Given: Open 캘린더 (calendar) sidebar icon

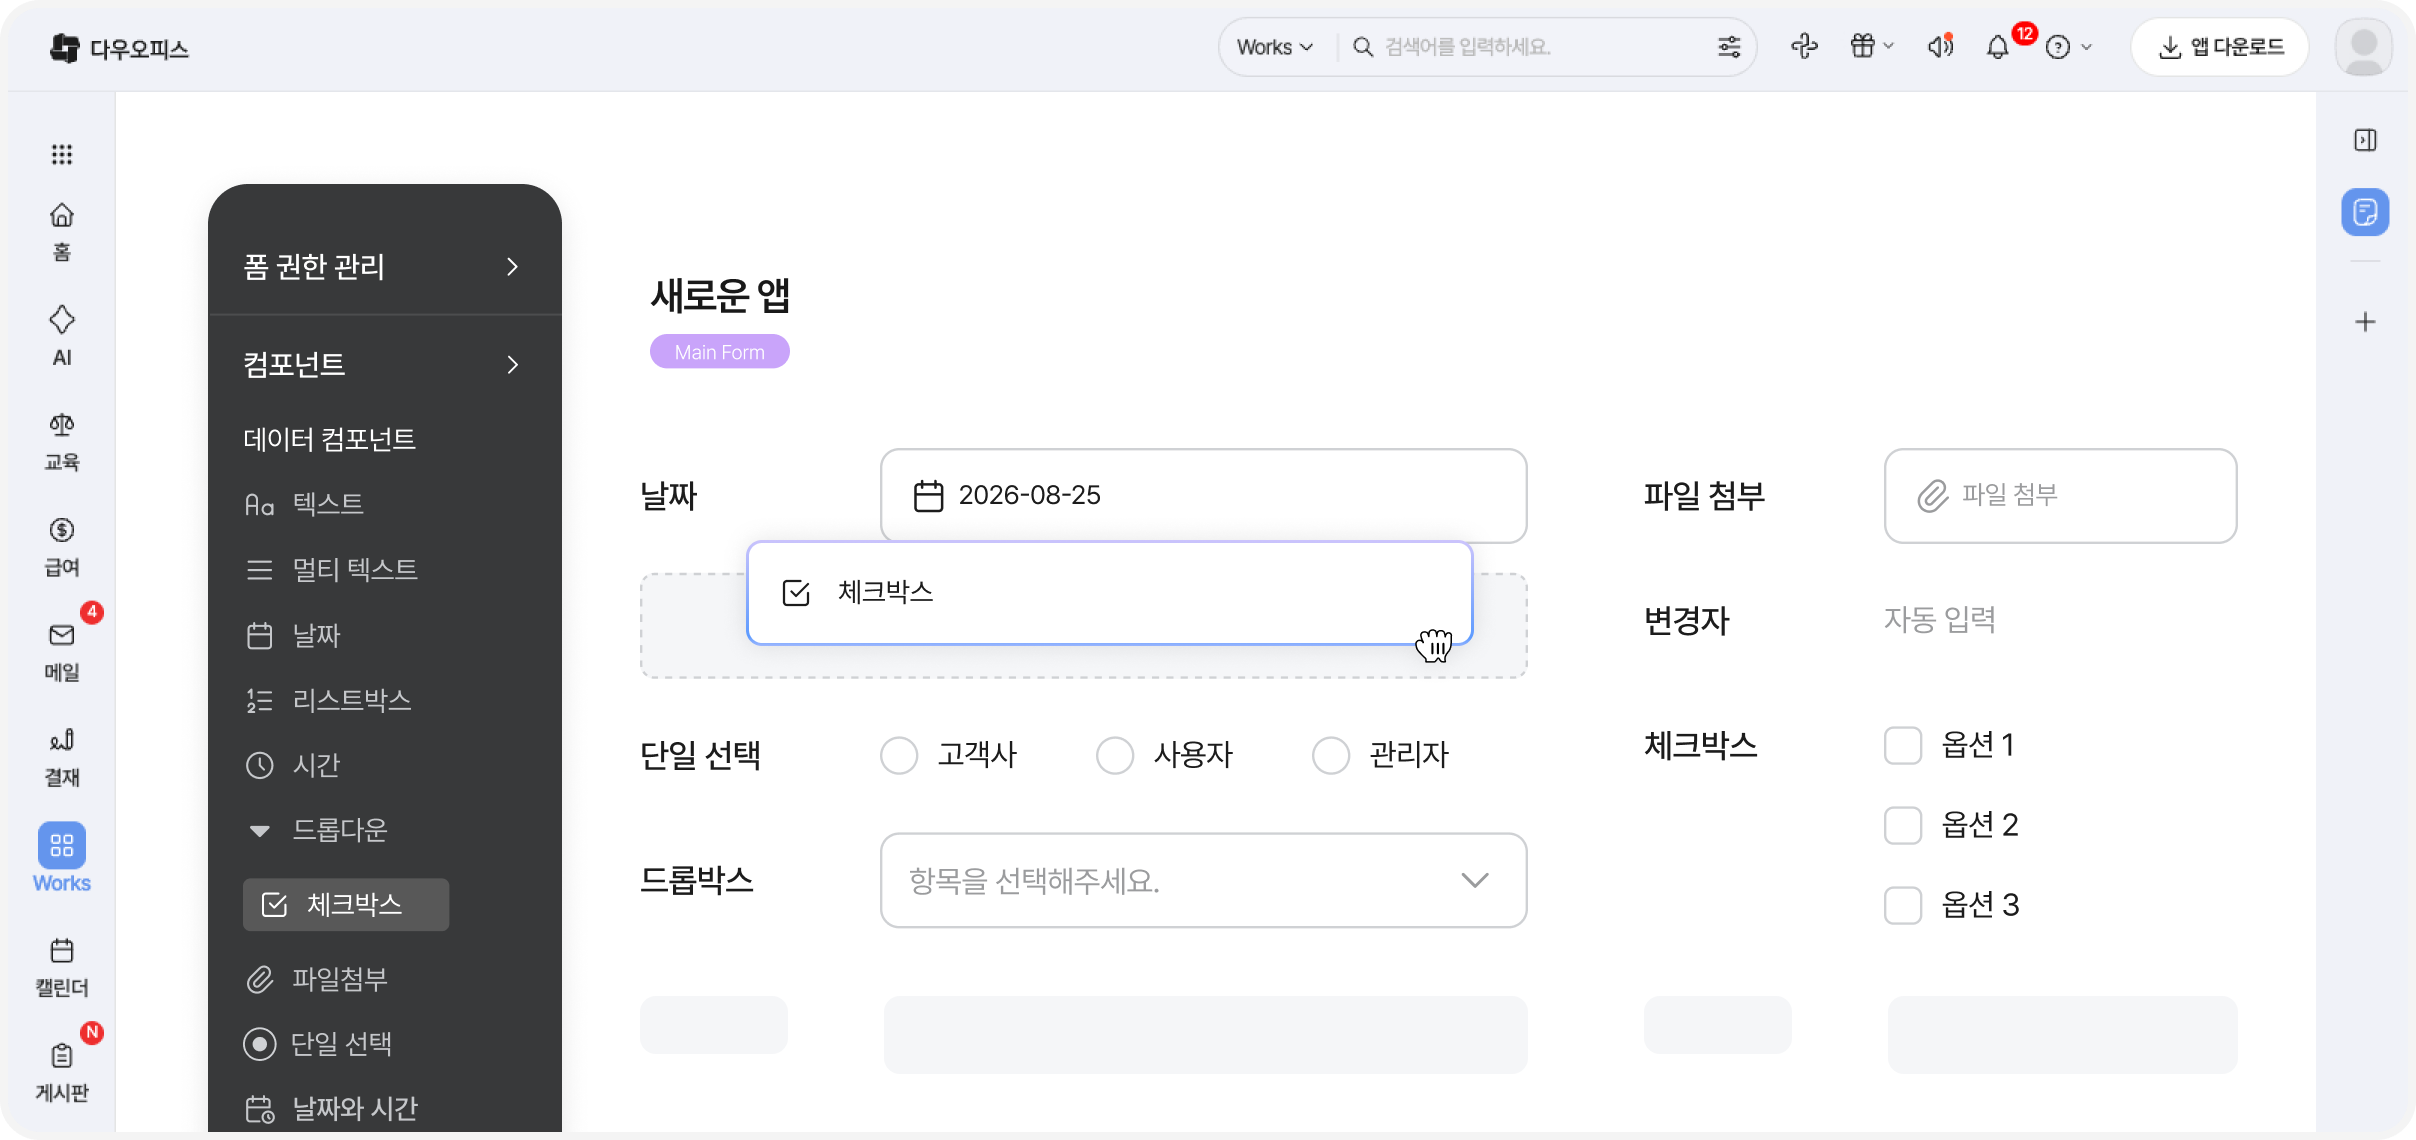Looking at the screenshot, I should pyautogui.click(x=62, y=967).
